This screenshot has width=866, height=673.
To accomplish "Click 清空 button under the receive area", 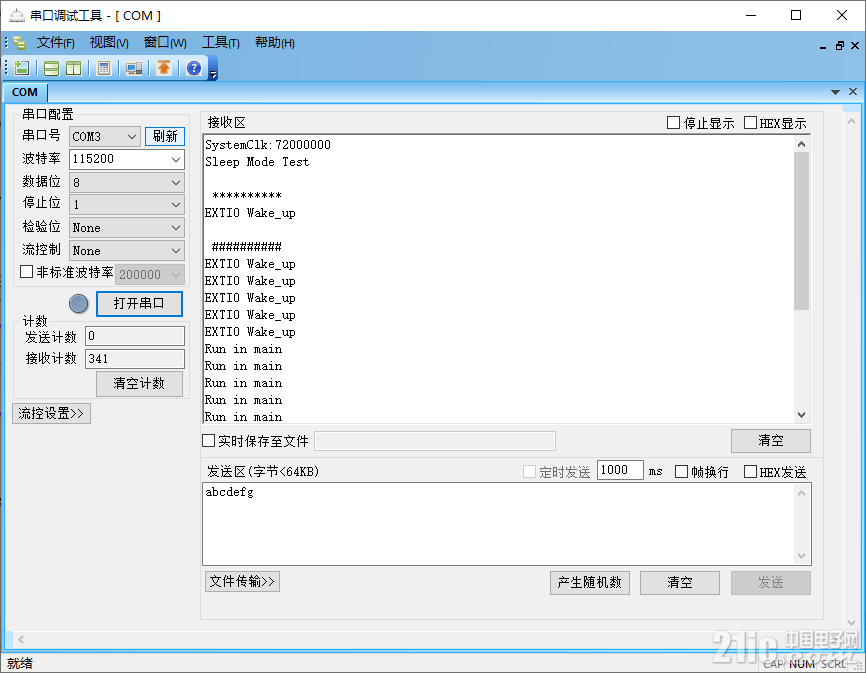I will point(770,441).
